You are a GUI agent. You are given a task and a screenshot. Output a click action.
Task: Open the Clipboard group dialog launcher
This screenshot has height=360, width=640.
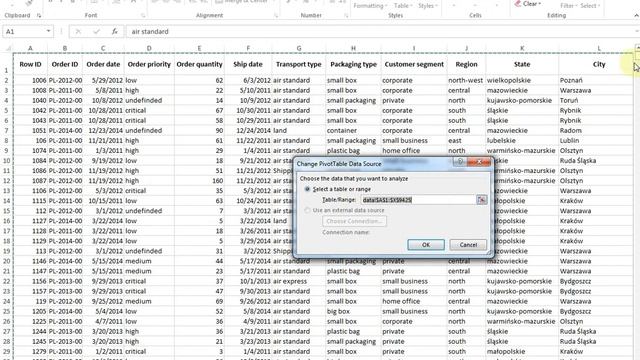pos(39,16)
